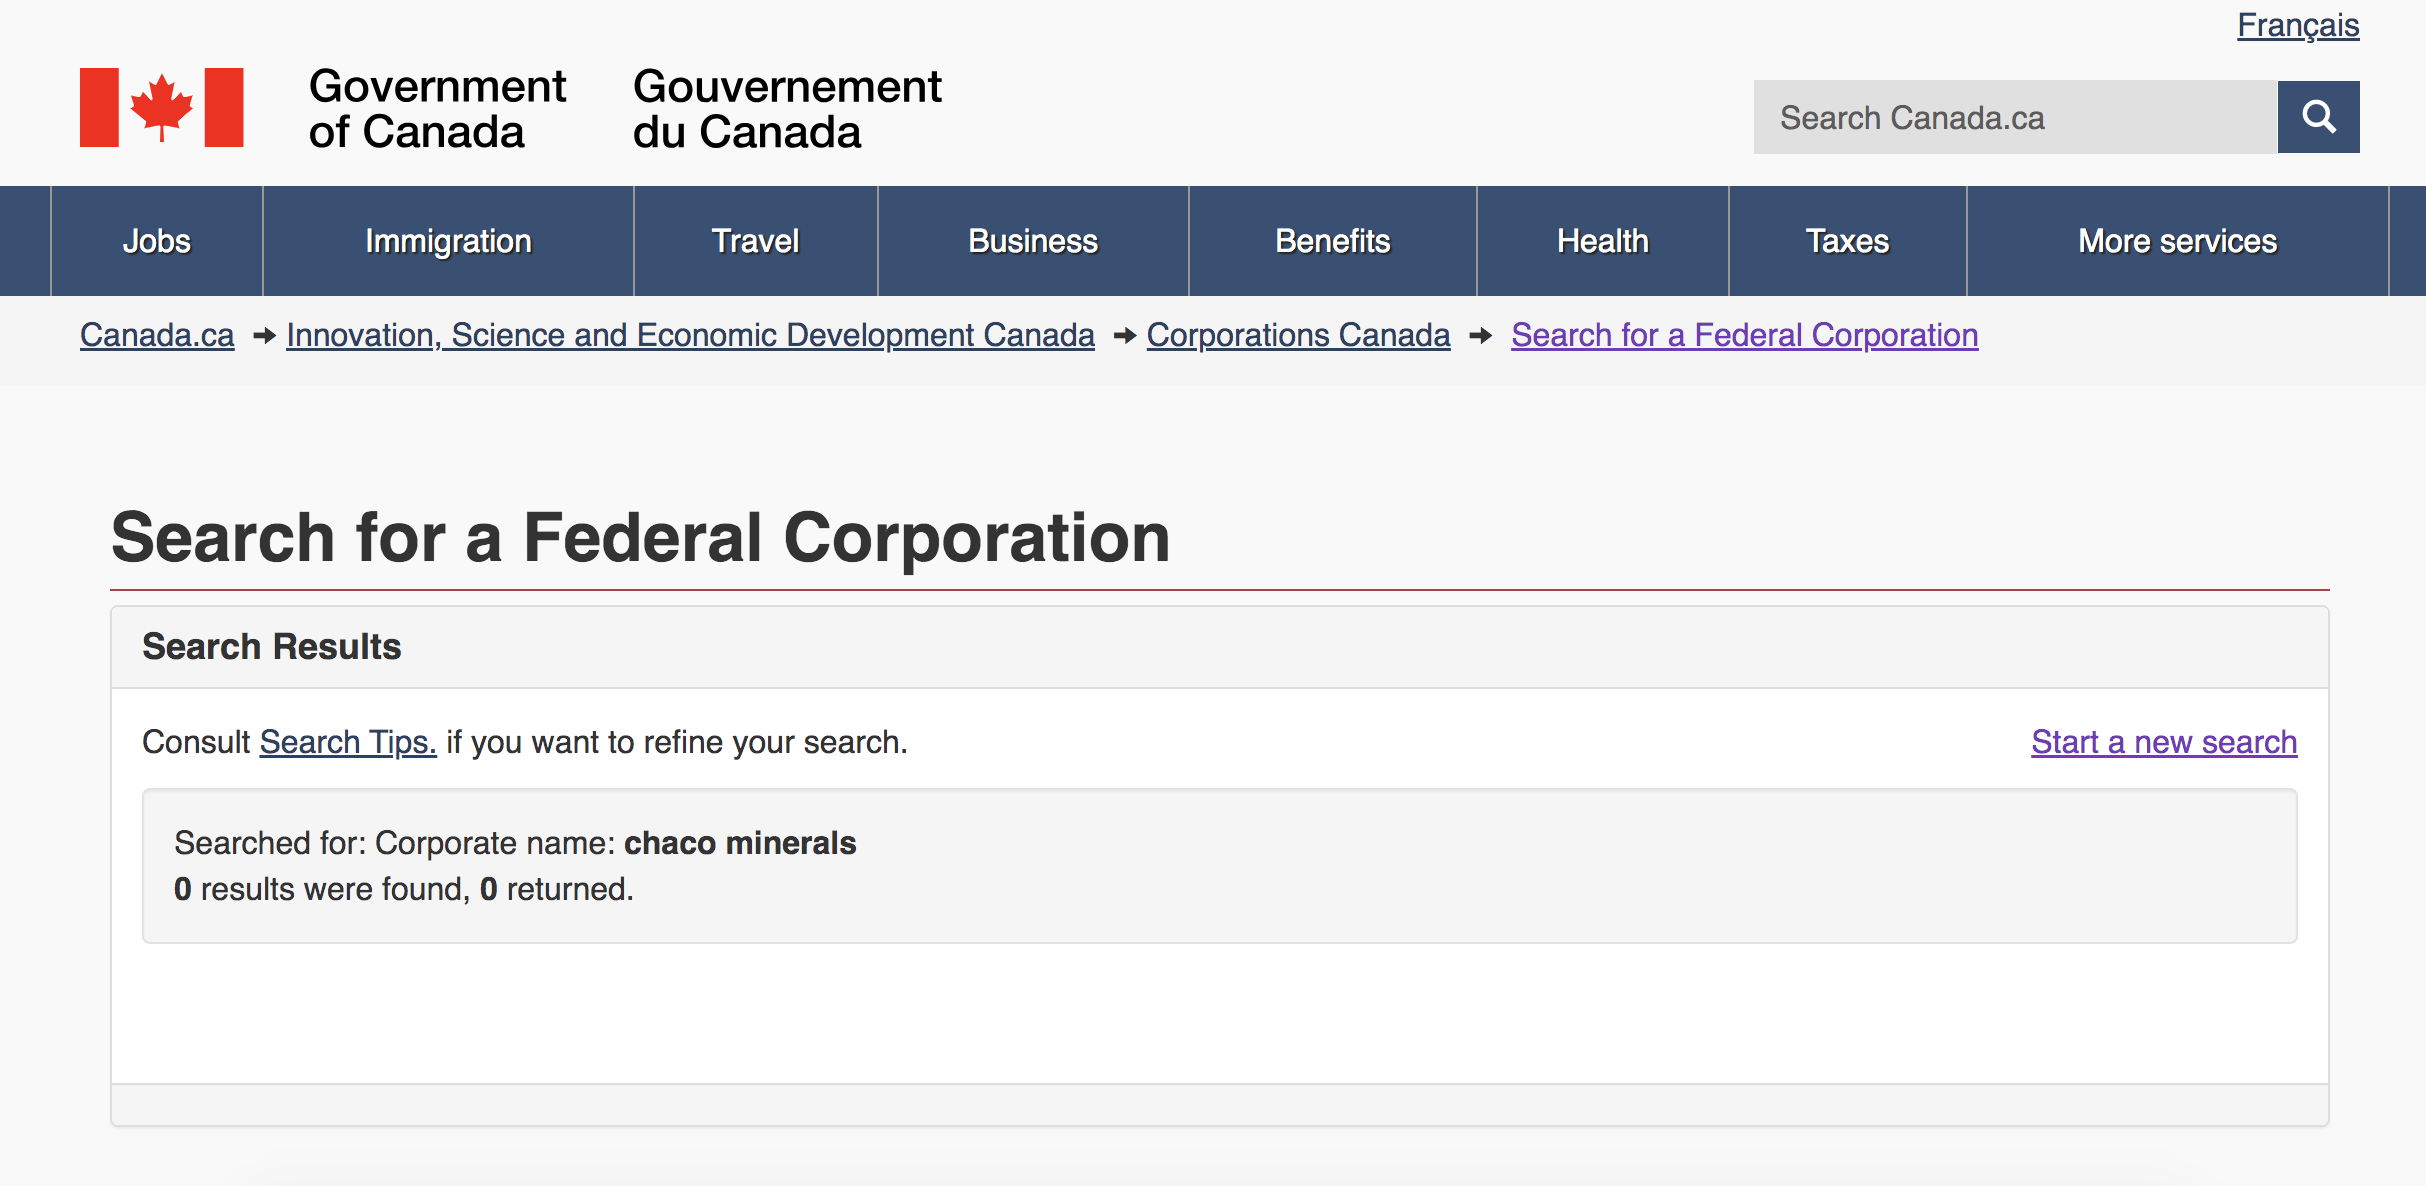
Task: Navigate to Corporations Canada breadcrumb
Action: point(1298,335)
